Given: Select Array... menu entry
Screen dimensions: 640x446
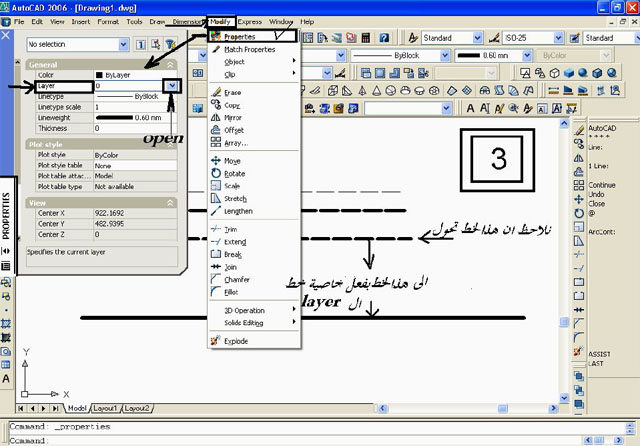Looking at the screenshot, I should click(236, 143).
